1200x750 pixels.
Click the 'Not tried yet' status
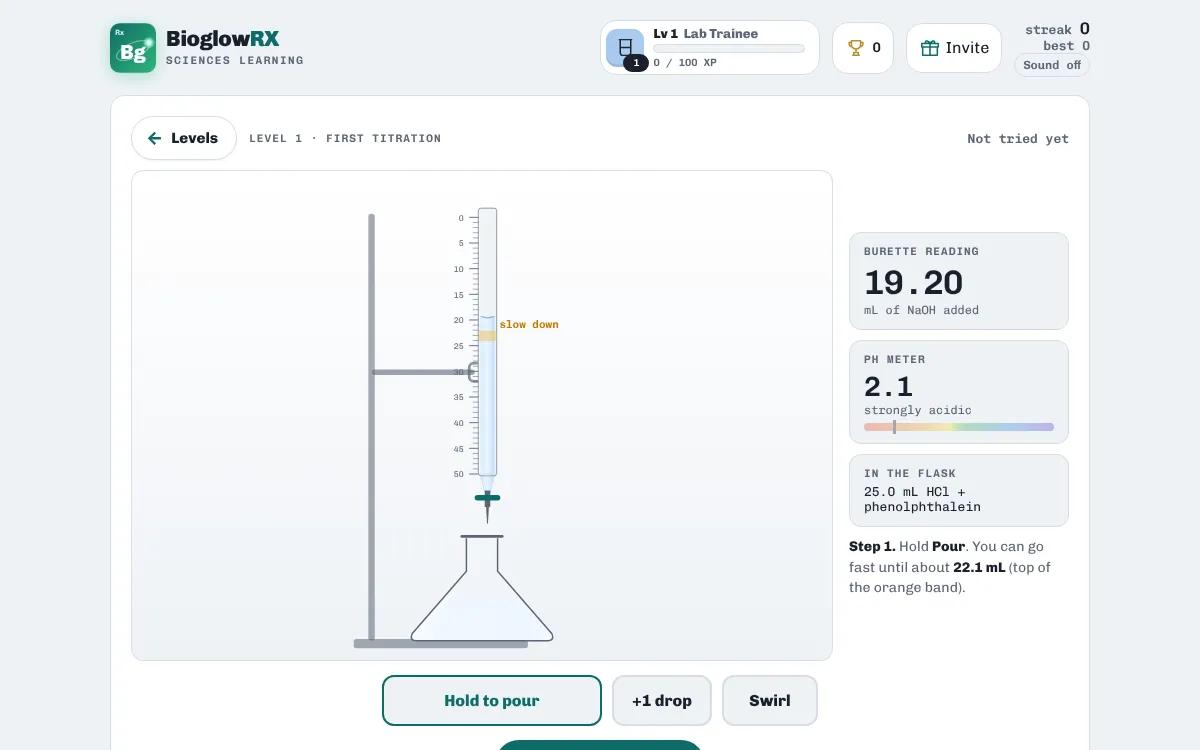[x=1018, y=139]
